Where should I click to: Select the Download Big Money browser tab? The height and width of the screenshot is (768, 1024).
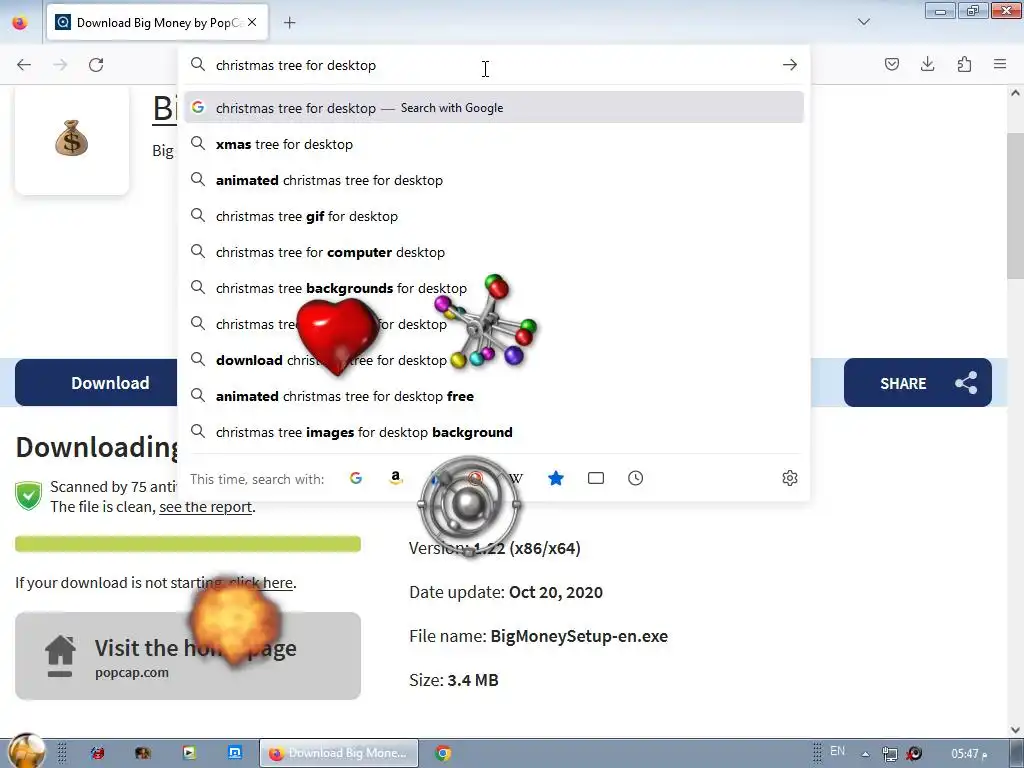157,23
